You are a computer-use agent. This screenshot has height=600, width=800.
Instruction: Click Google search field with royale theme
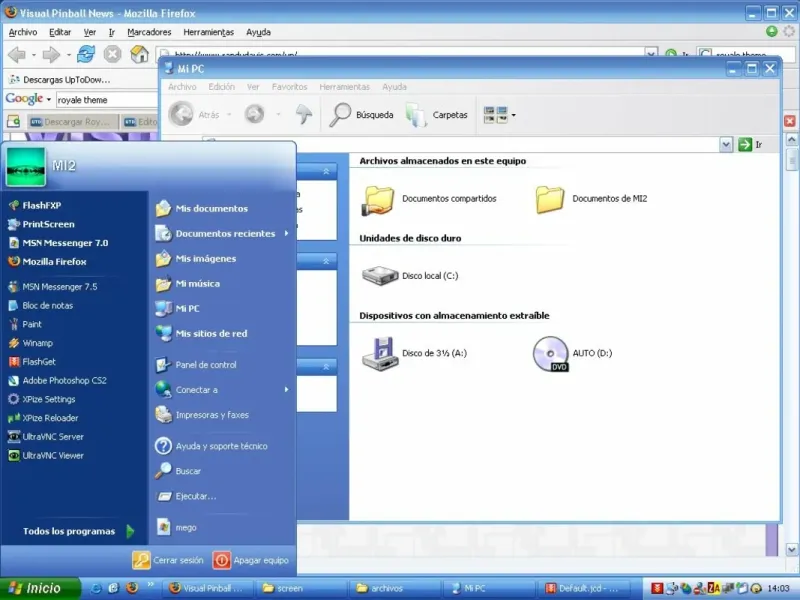[107, 99]
